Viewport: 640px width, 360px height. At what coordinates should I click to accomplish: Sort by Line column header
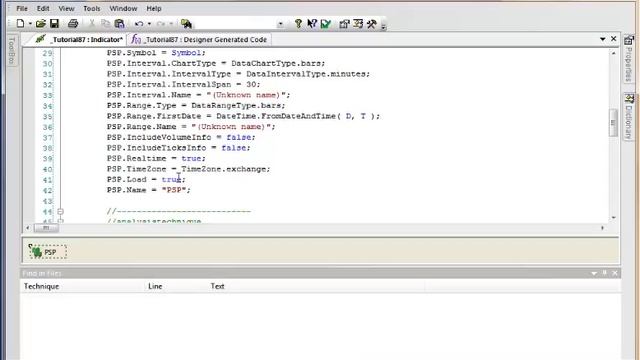point(176,286)
